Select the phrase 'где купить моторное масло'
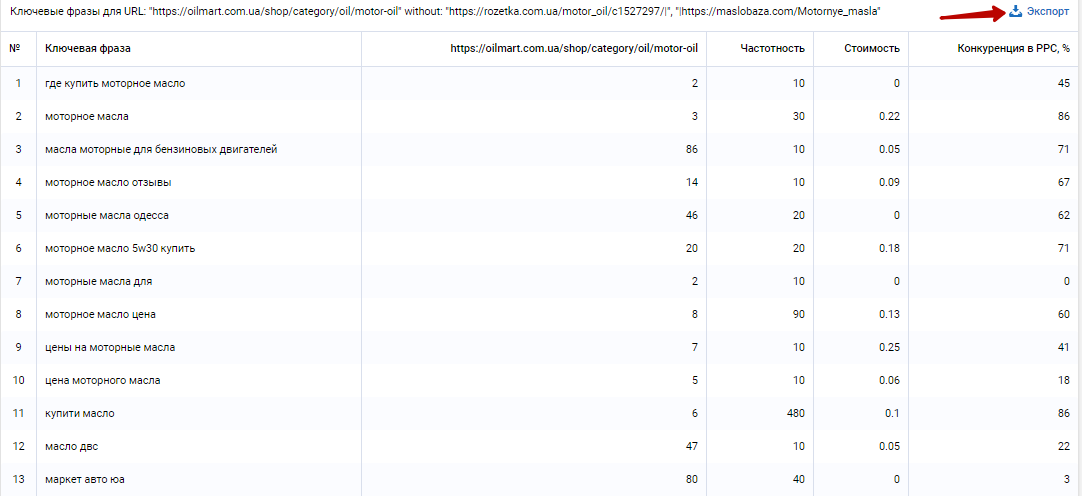 click(x=115, y=83)
